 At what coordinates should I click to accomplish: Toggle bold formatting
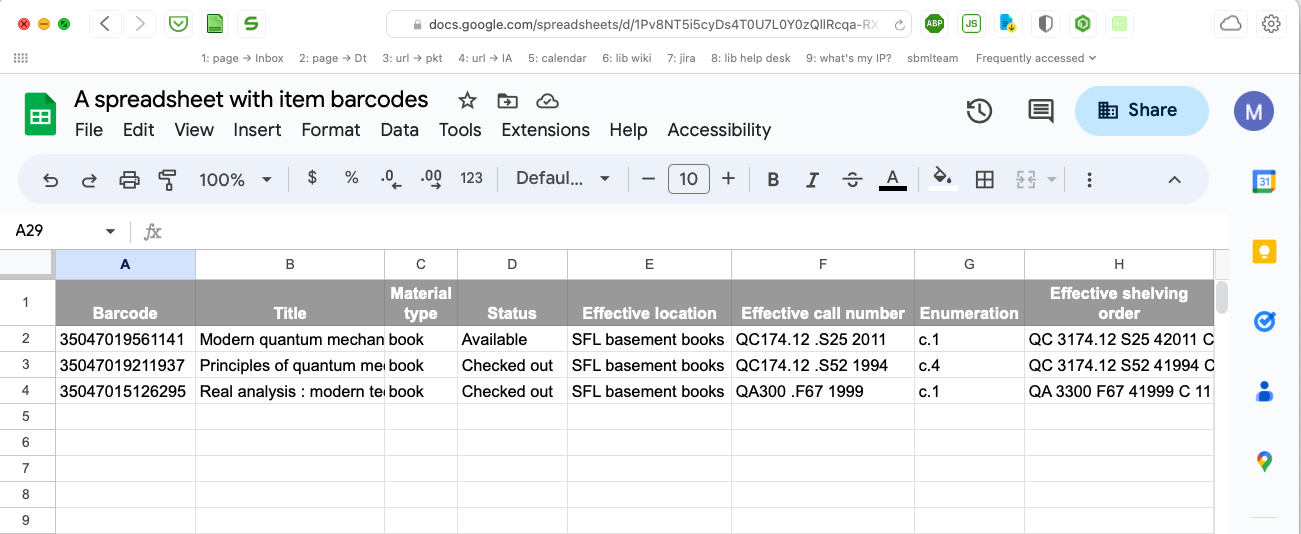point(773,180)
